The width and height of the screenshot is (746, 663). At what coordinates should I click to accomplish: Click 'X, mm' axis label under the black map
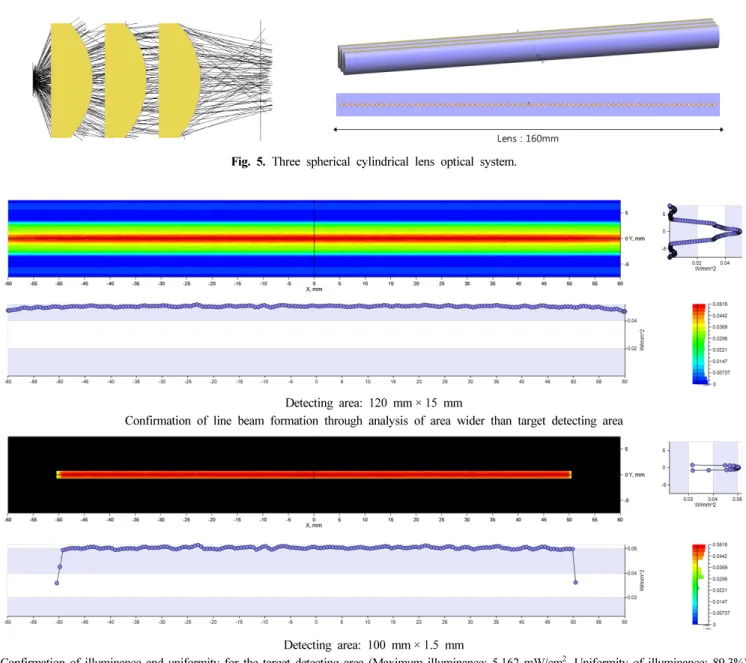click(x=314, y=525)
